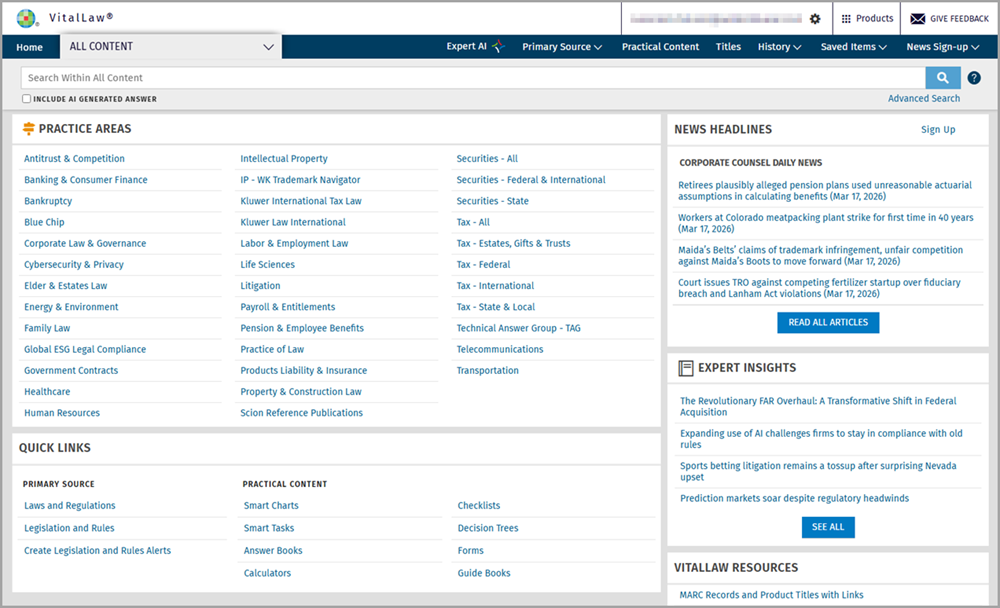This screenshot has height=608, width=1000.
Task: Open Transportation practice area
Action: 487,371
